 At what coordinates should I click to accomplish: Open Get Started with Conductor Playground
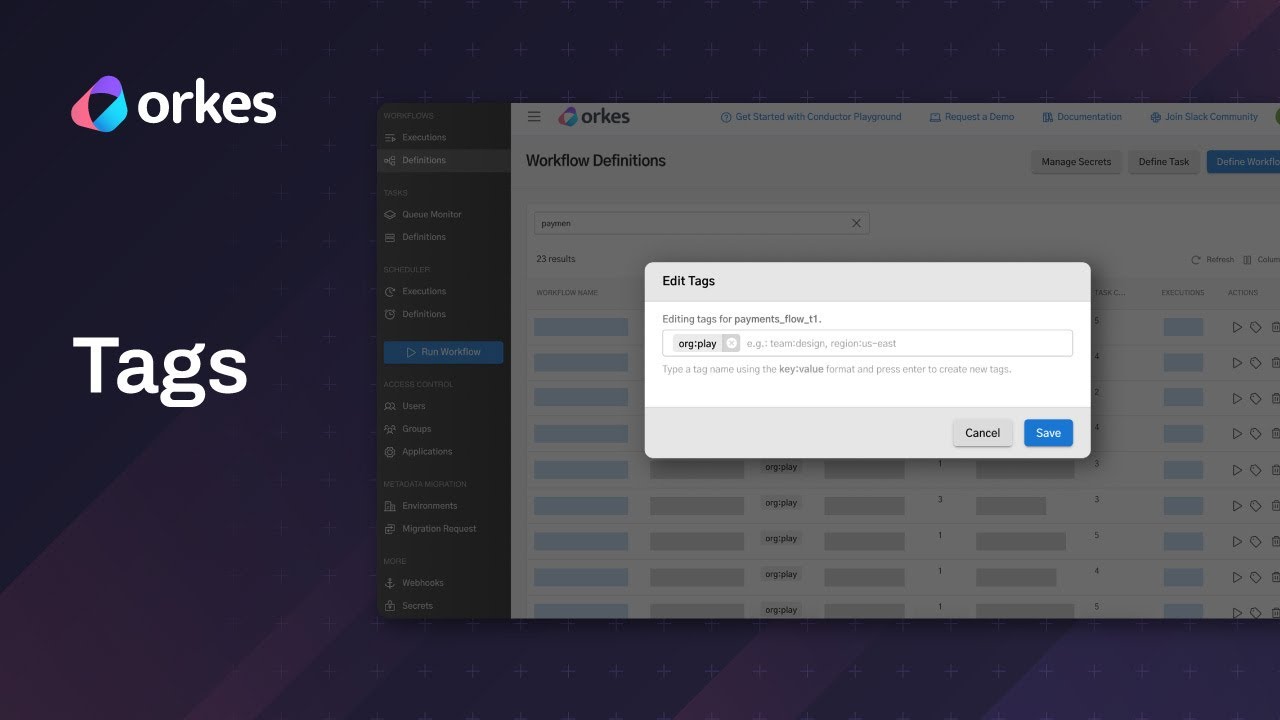point(811,117)
